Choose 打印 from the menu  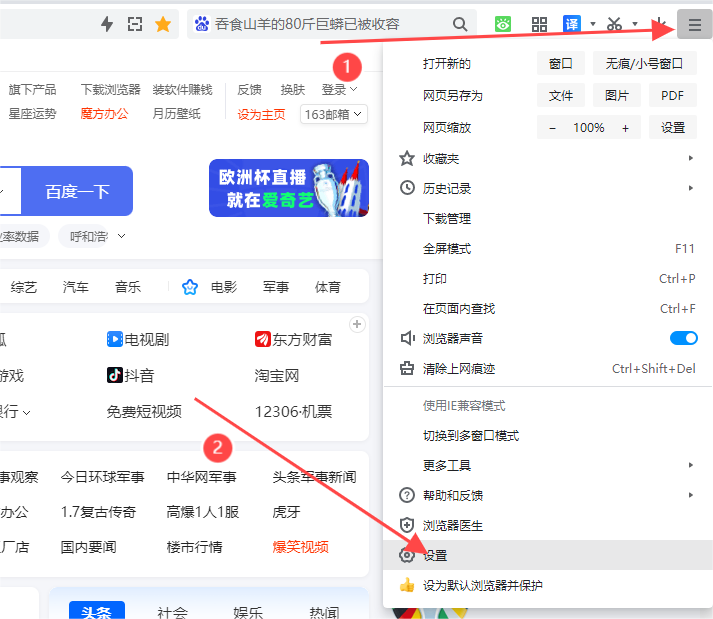(547, 278)
